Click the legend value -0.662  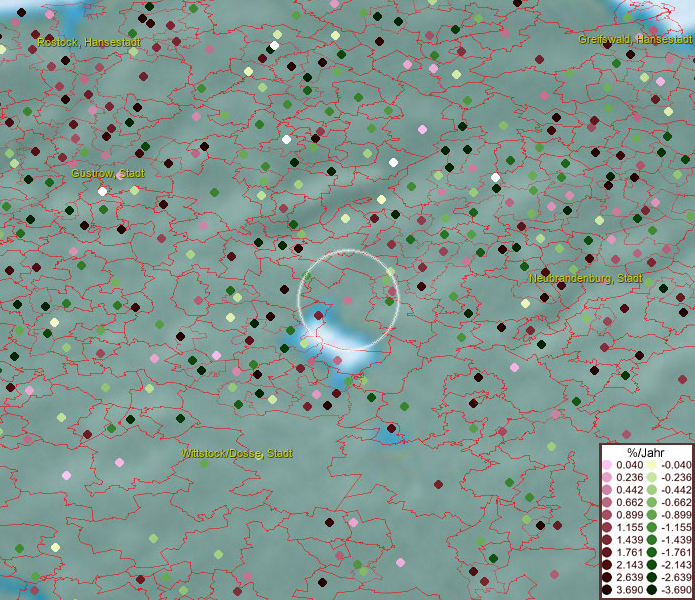[x=676, y=503]
